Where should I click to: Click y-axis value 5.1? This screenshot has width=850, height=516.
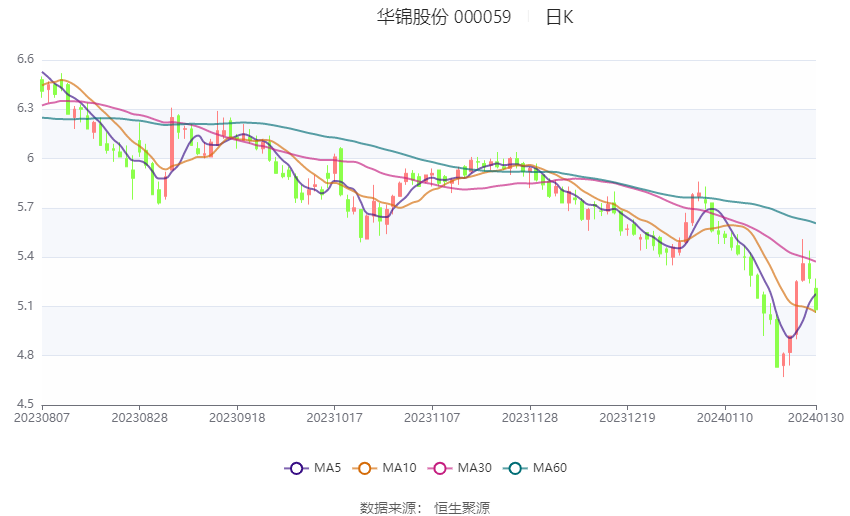pyautogui.click(x=25, y=306)
